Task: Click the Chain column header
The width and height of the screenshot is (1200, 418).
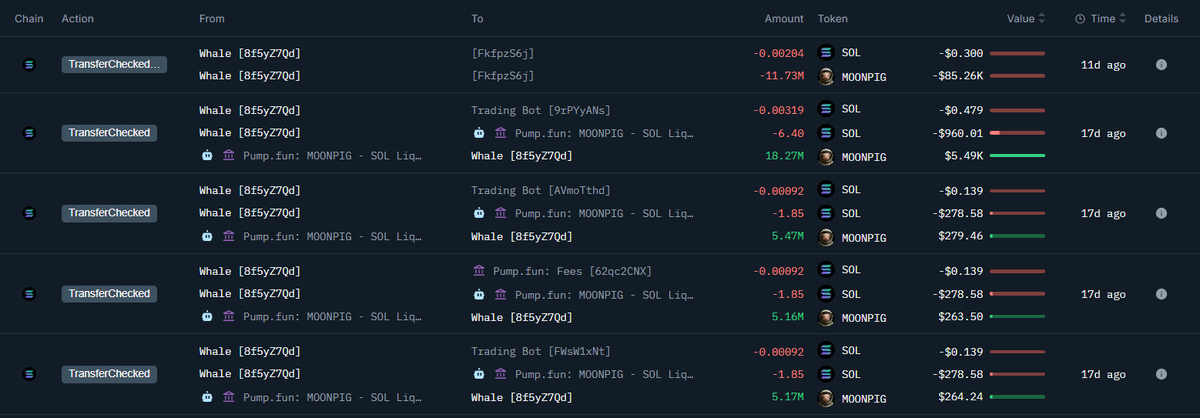Action: tap(28, 19)
